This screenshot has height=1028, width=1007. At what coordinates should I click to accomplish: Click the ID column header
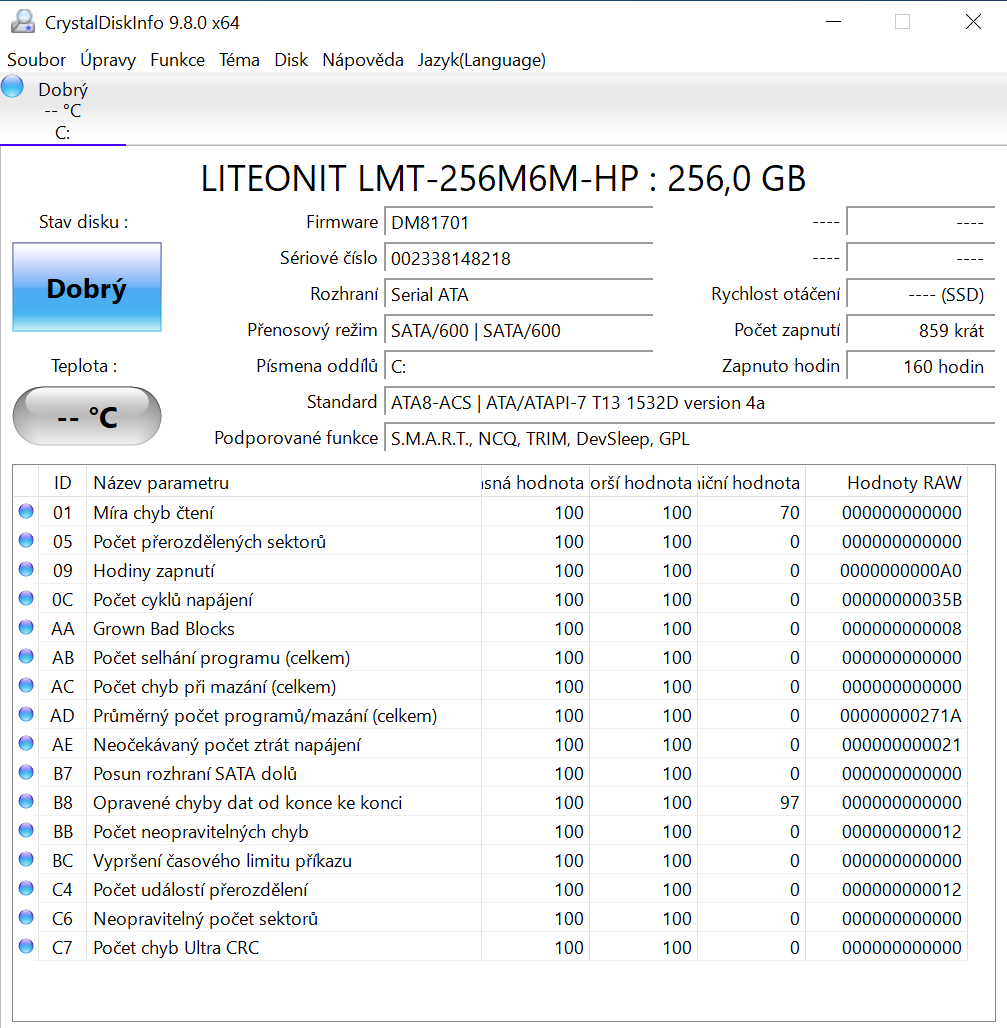click(x=62, y=483)
